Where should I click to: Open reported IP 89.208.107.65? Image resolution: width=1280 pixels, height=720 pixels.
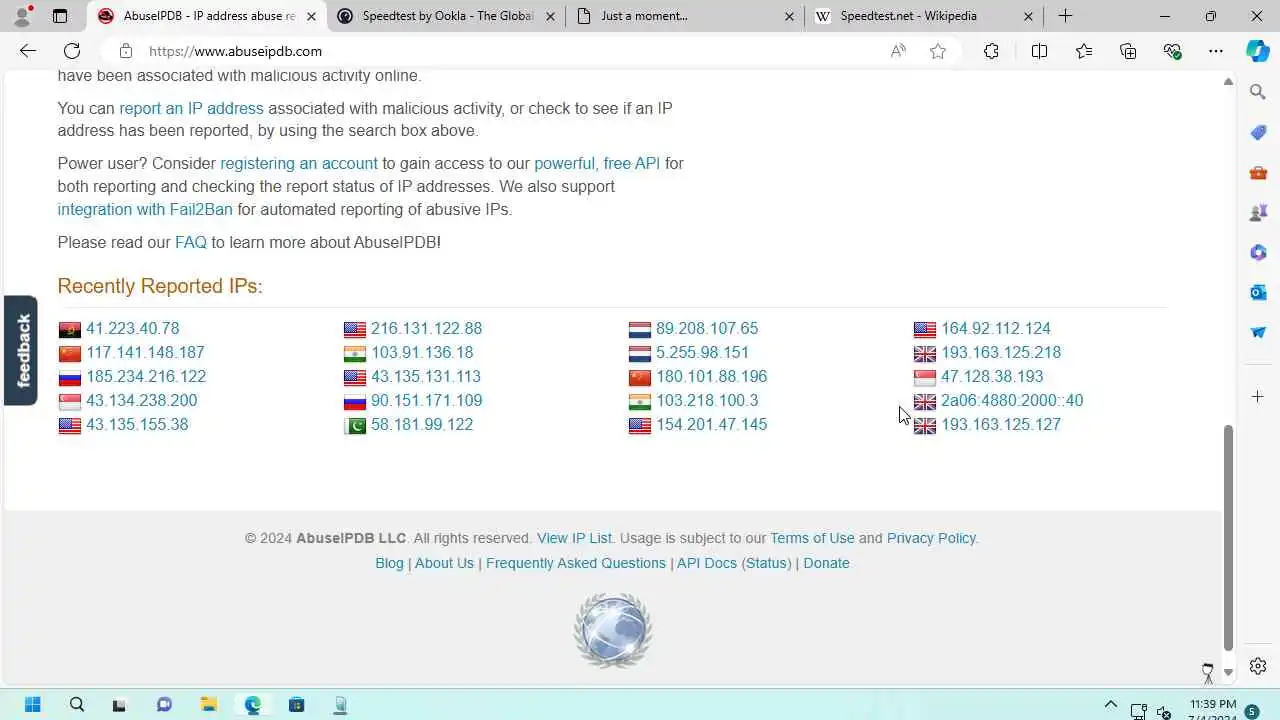click(x=707, y=328)
